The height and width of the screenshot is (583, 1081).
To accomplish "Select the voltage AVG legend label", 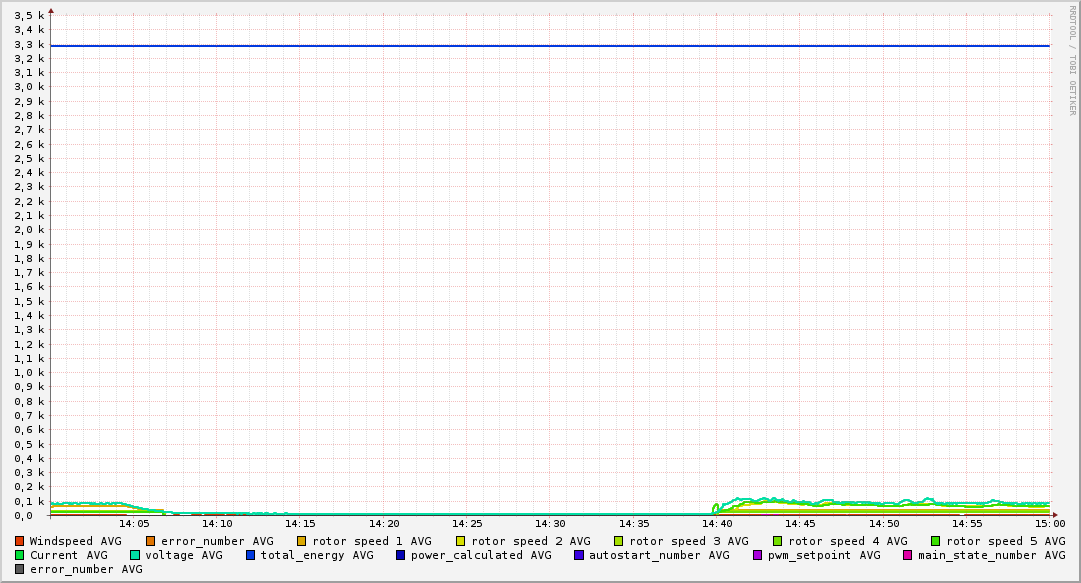I will point(184,555).
